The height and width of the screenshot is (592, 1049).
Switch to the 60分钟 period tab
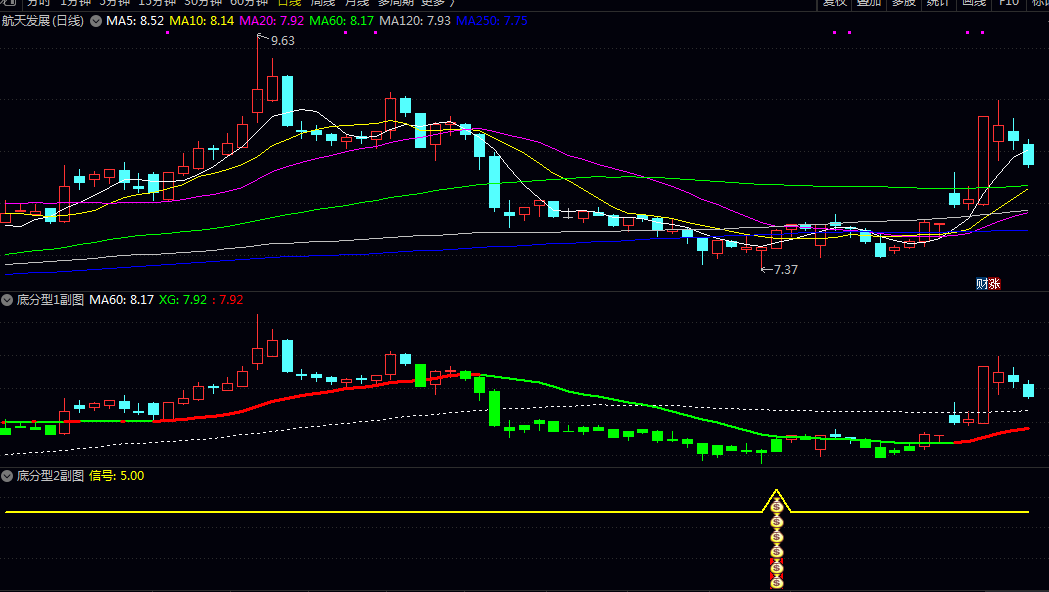click(248, 3)
